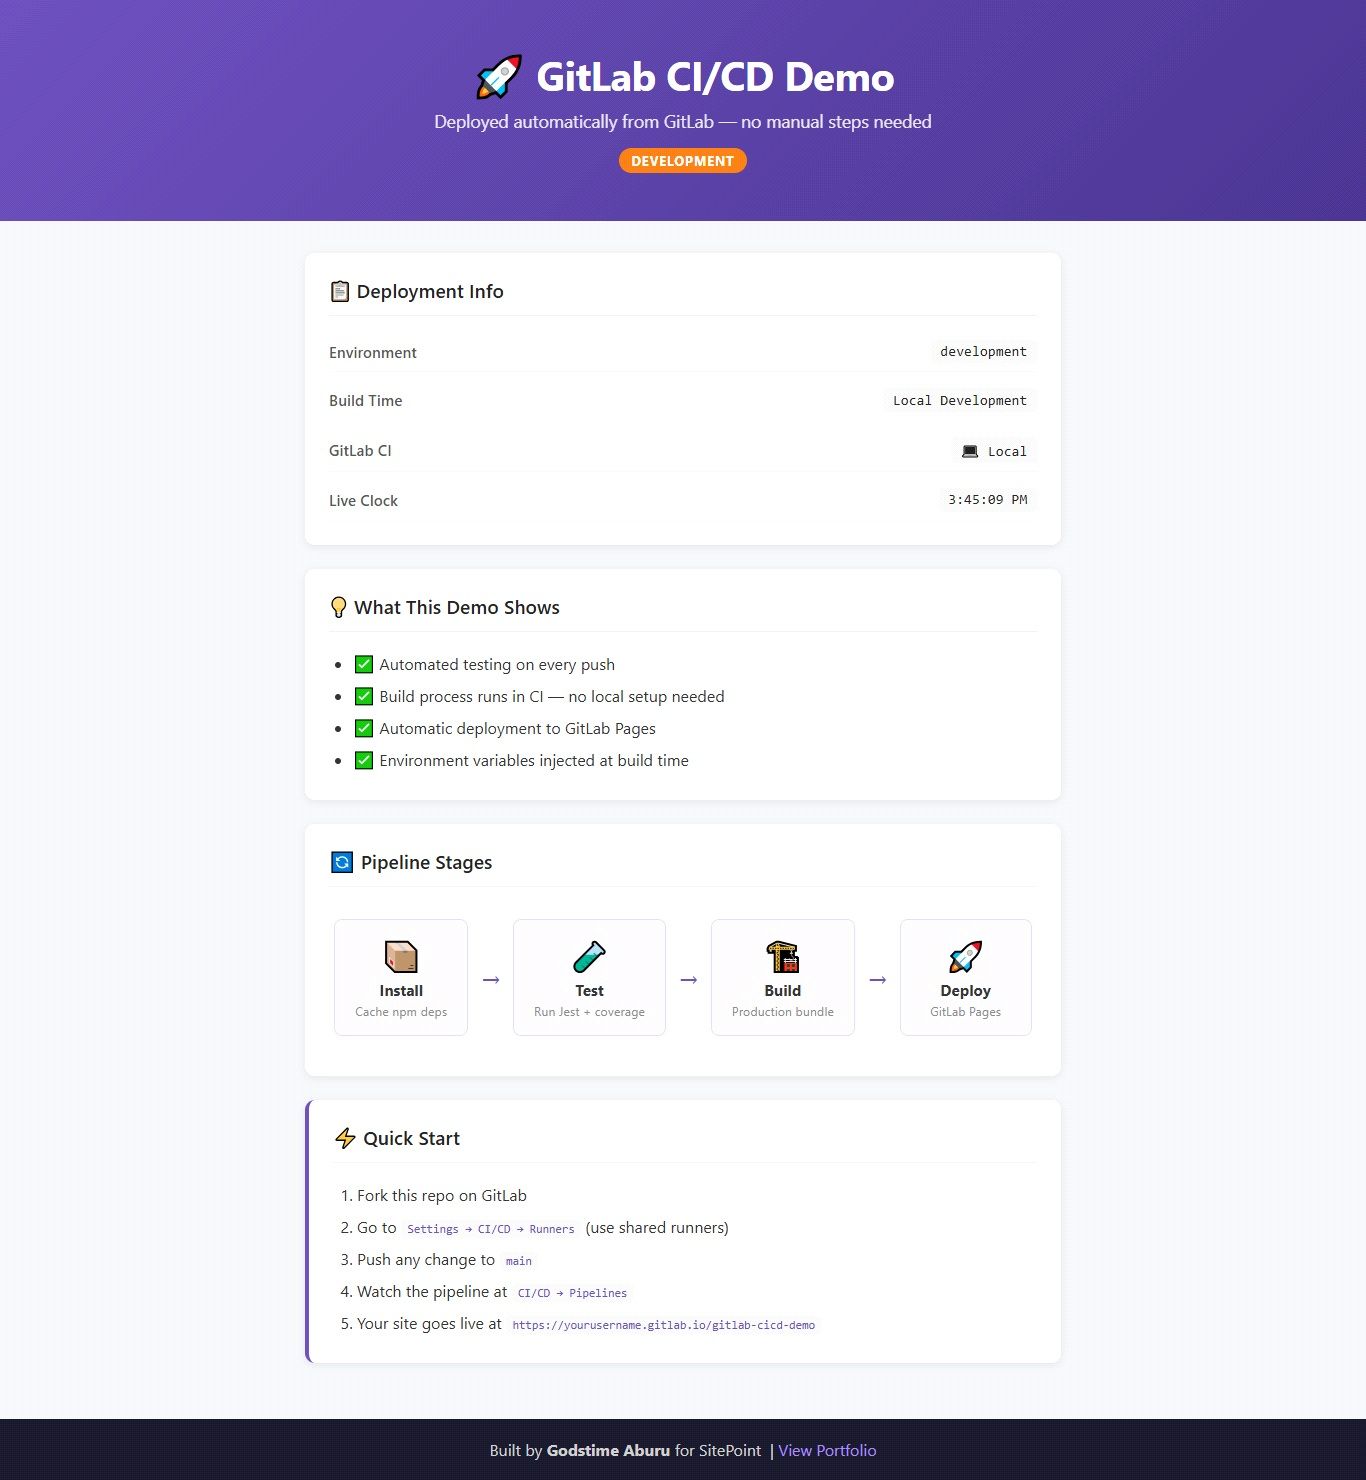Click the Production bundle caption
This screenshot has width=1366, height=1480.
[783, 1012]
